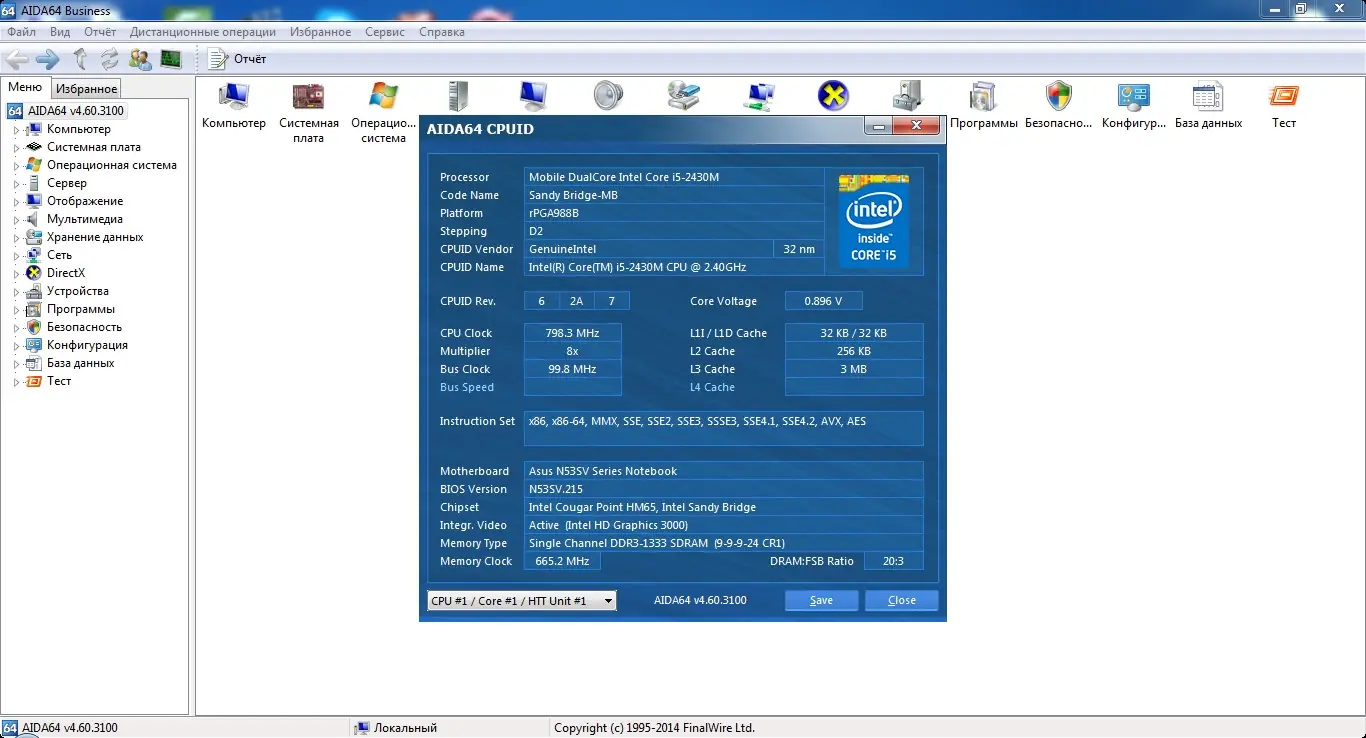Expand the Компьютер tree node

(x=18, y=128)
